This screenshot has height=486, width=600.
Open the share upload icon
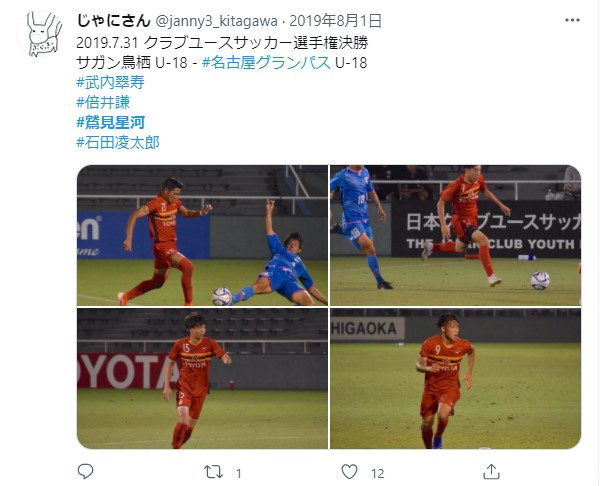click(491, 472)
